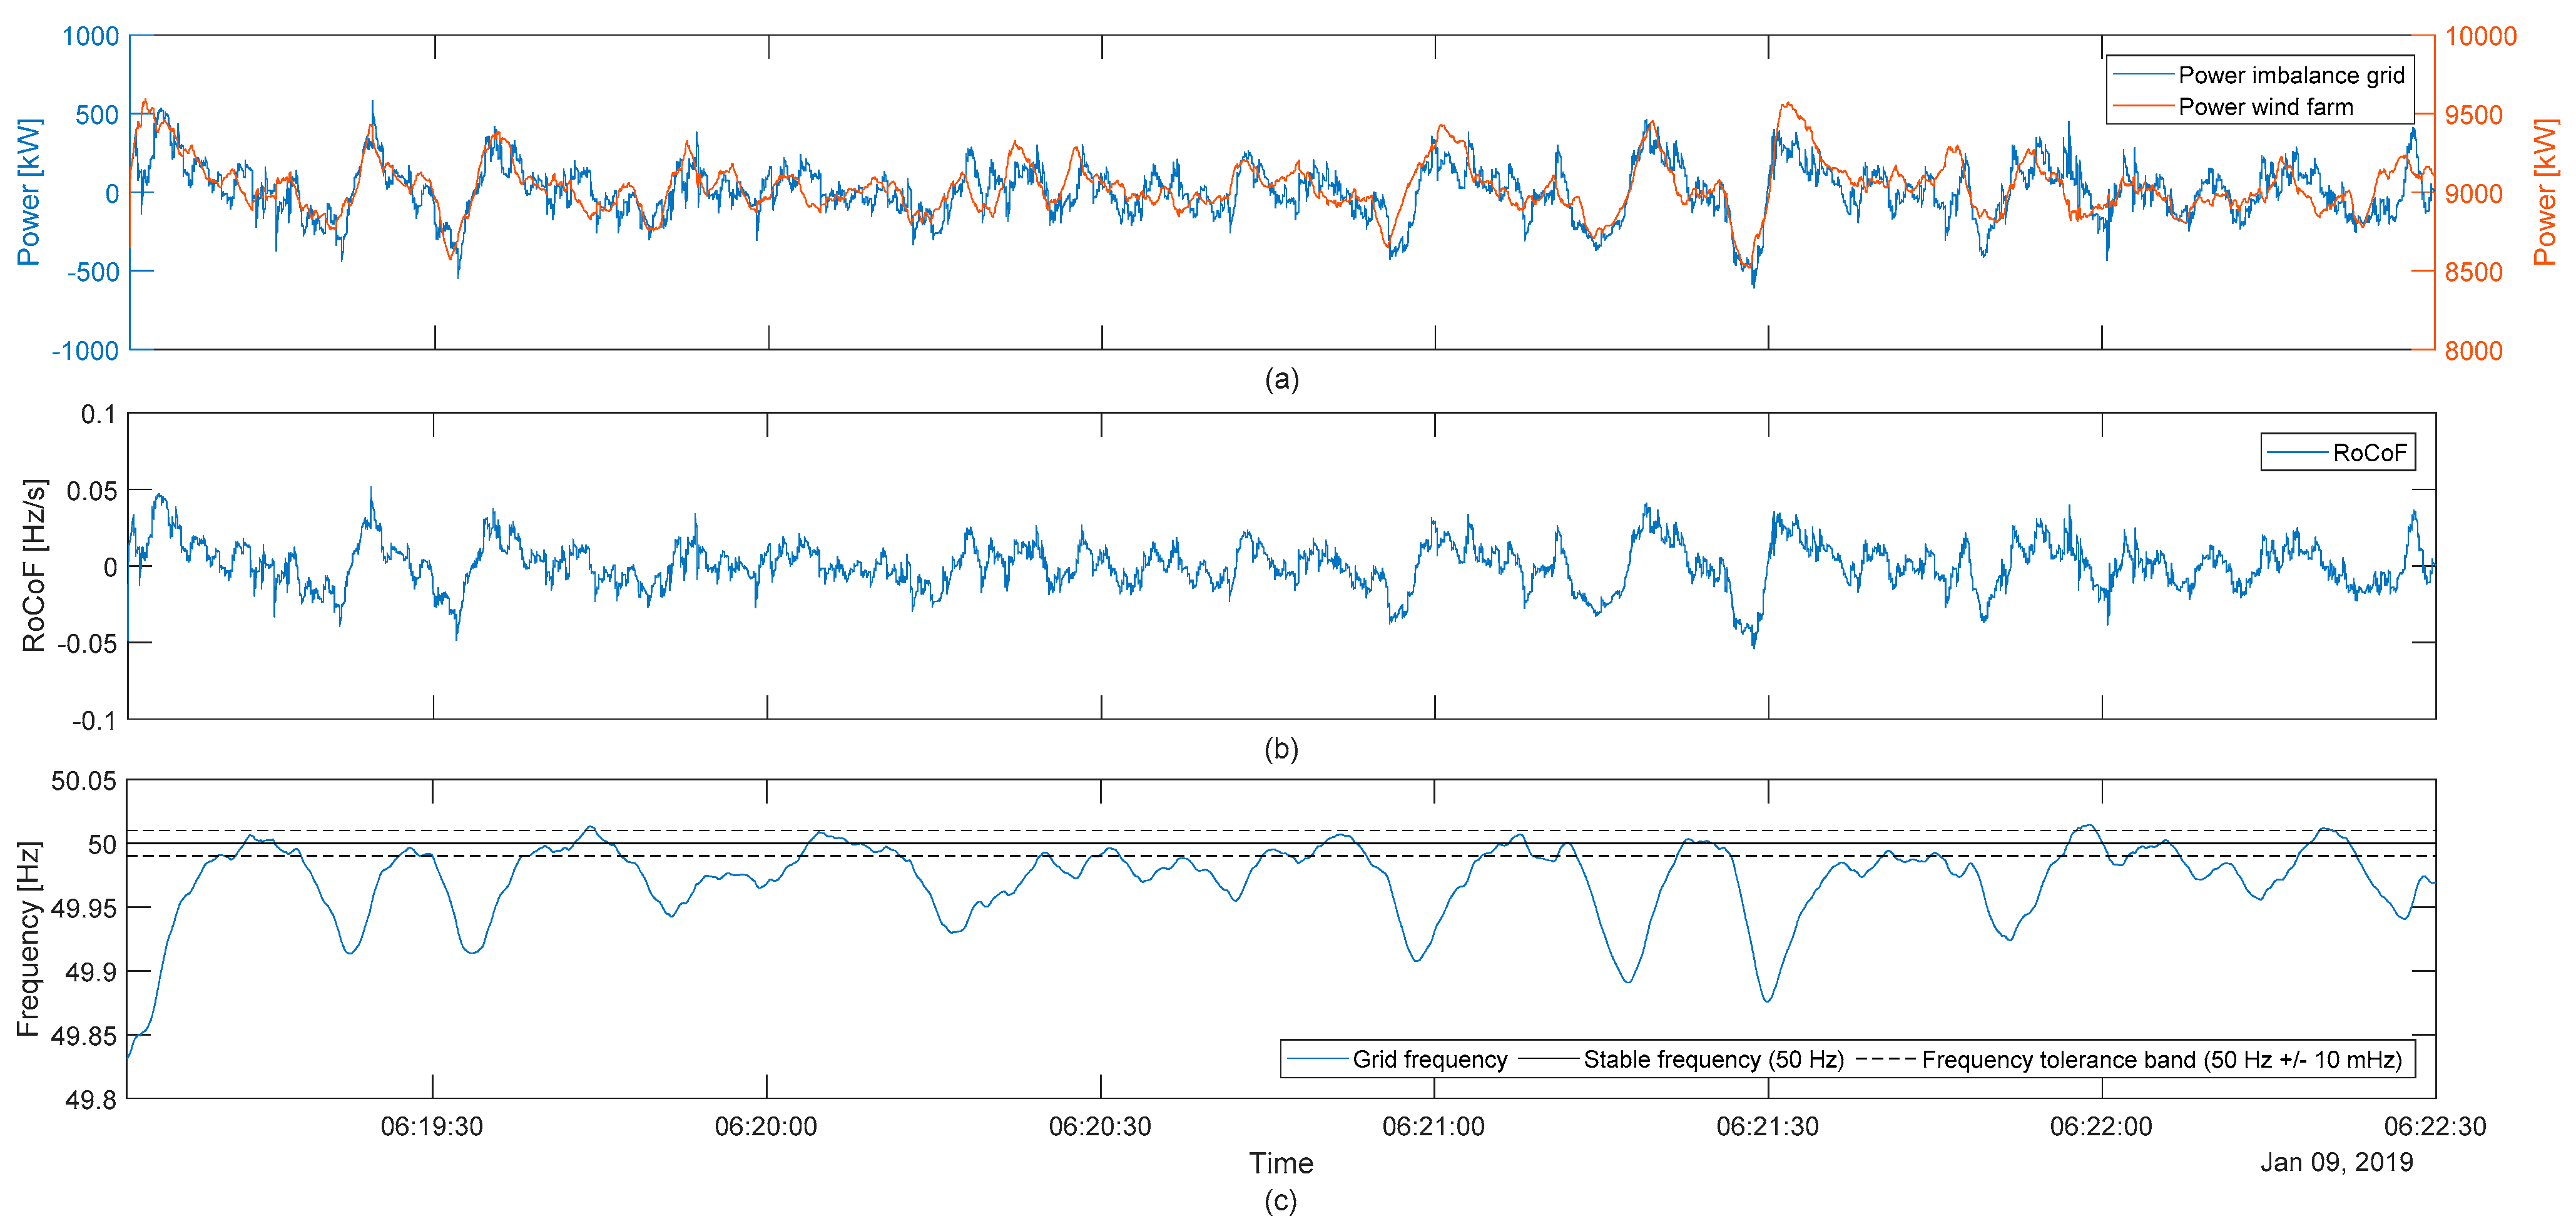The width and height of the screenshot is (2576, 1231).
Task: Click the 06:21:00 time tick label
Action: point(1433,1127)
